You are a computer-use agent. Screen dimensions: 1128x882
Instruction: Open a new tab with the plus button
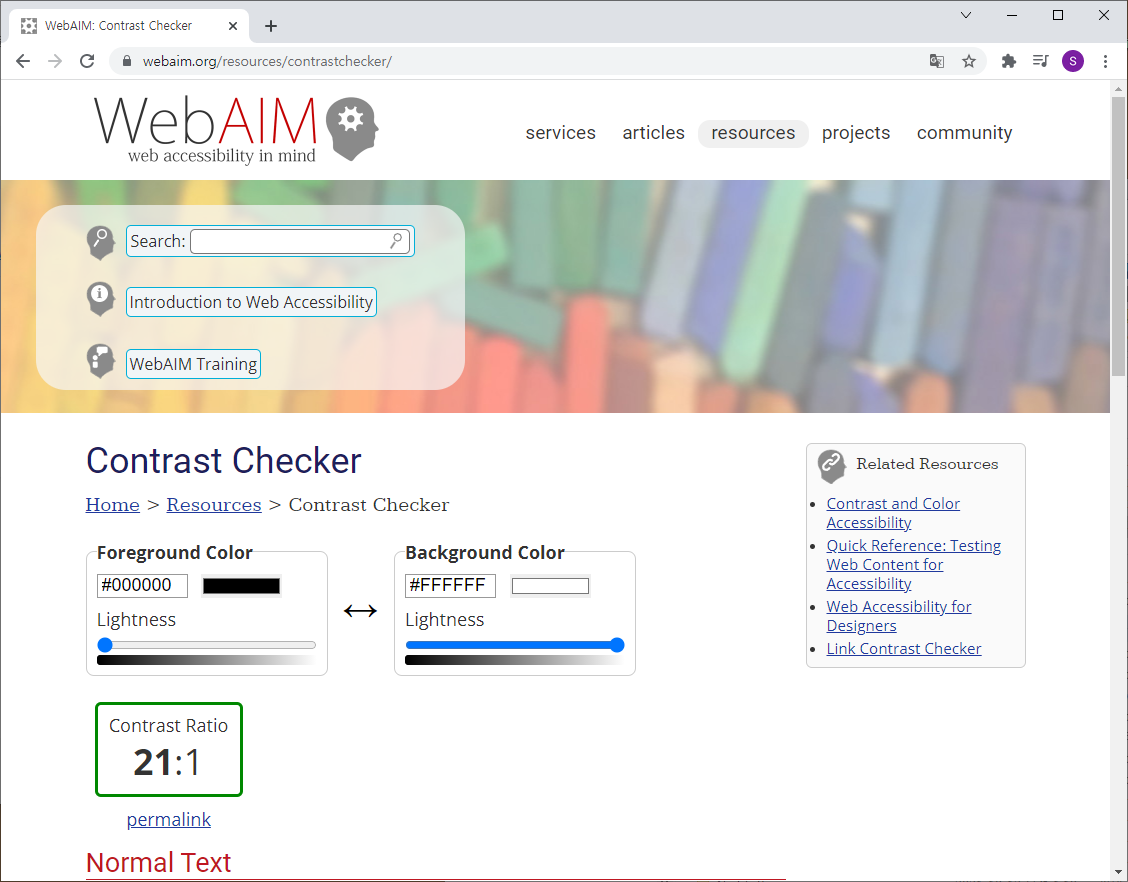coord(270,26)
